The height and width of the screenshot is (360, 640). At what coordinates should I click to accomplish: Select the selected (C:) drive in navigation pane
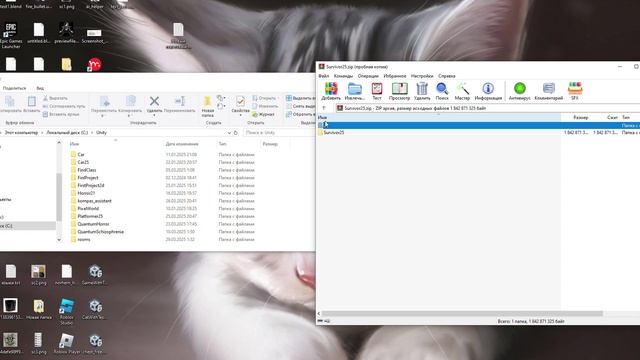pyautogui.click(x=27, y=226)
